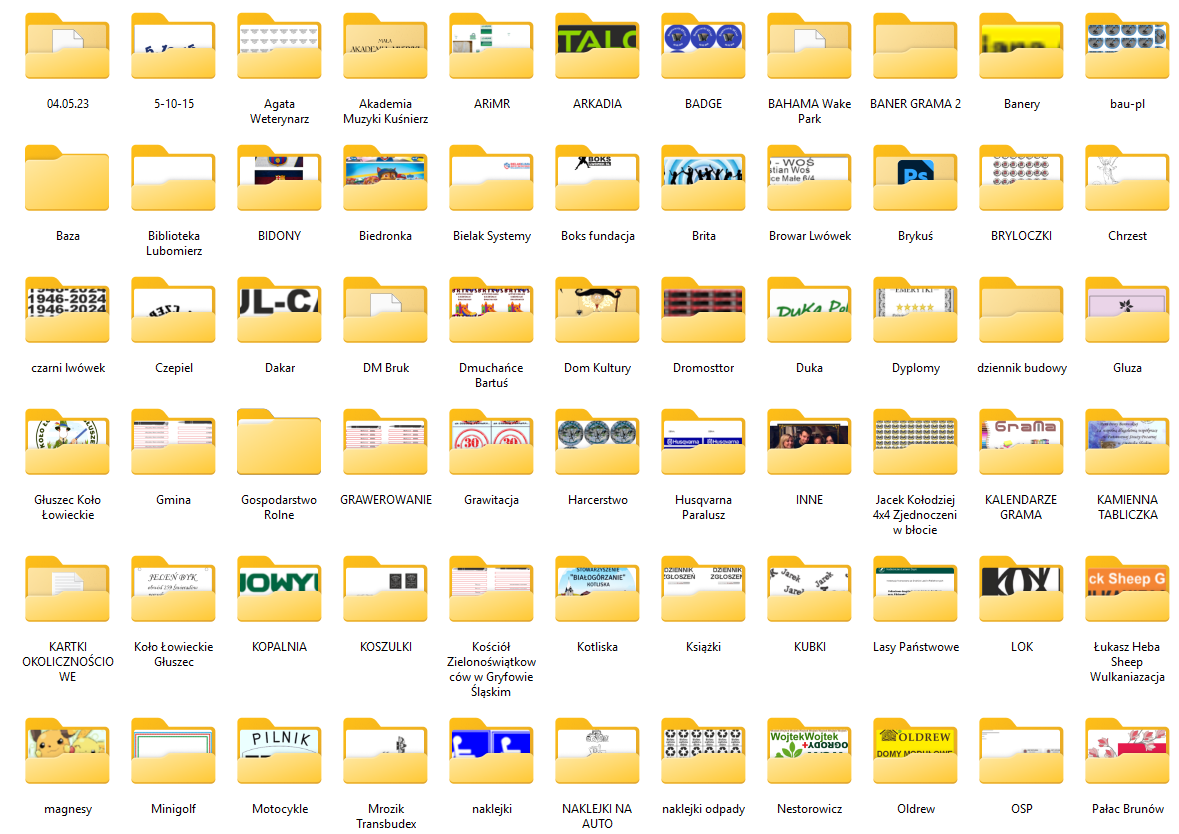Click the Grawitacja folder icon
This screenshot has width=1179, height=834.
point(491,442)
